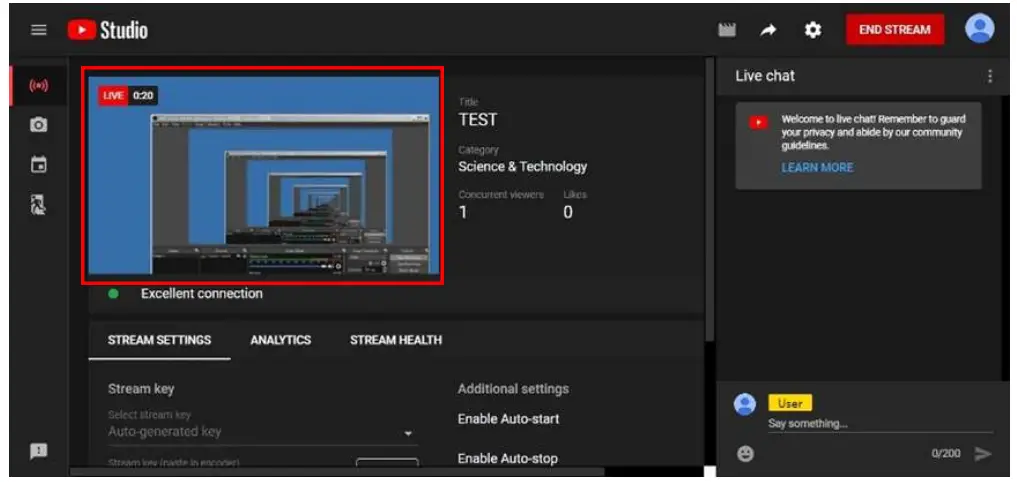Screen dimensions: 1017x482
Task: Open the Stream Health tab
Action: click(x=395, y=340)
